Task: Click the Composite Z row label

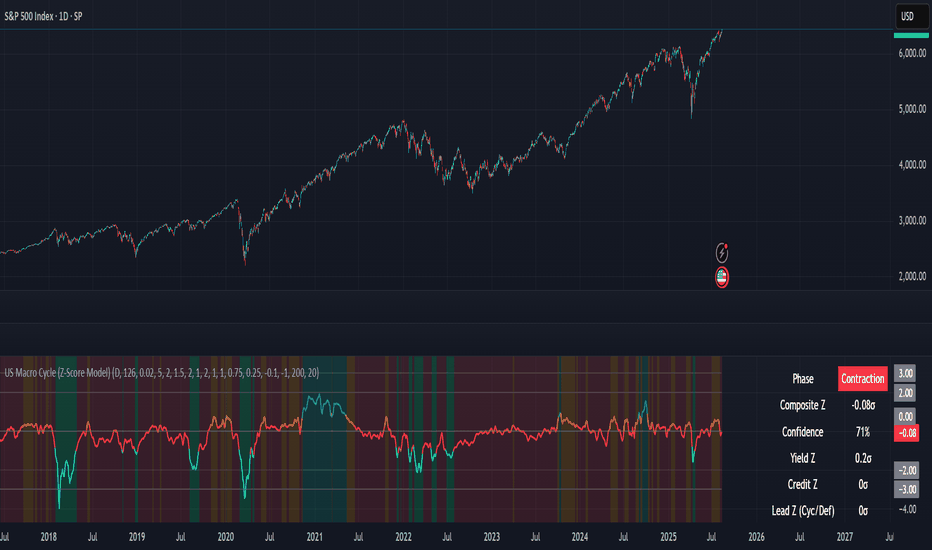Action: point(802,405)
